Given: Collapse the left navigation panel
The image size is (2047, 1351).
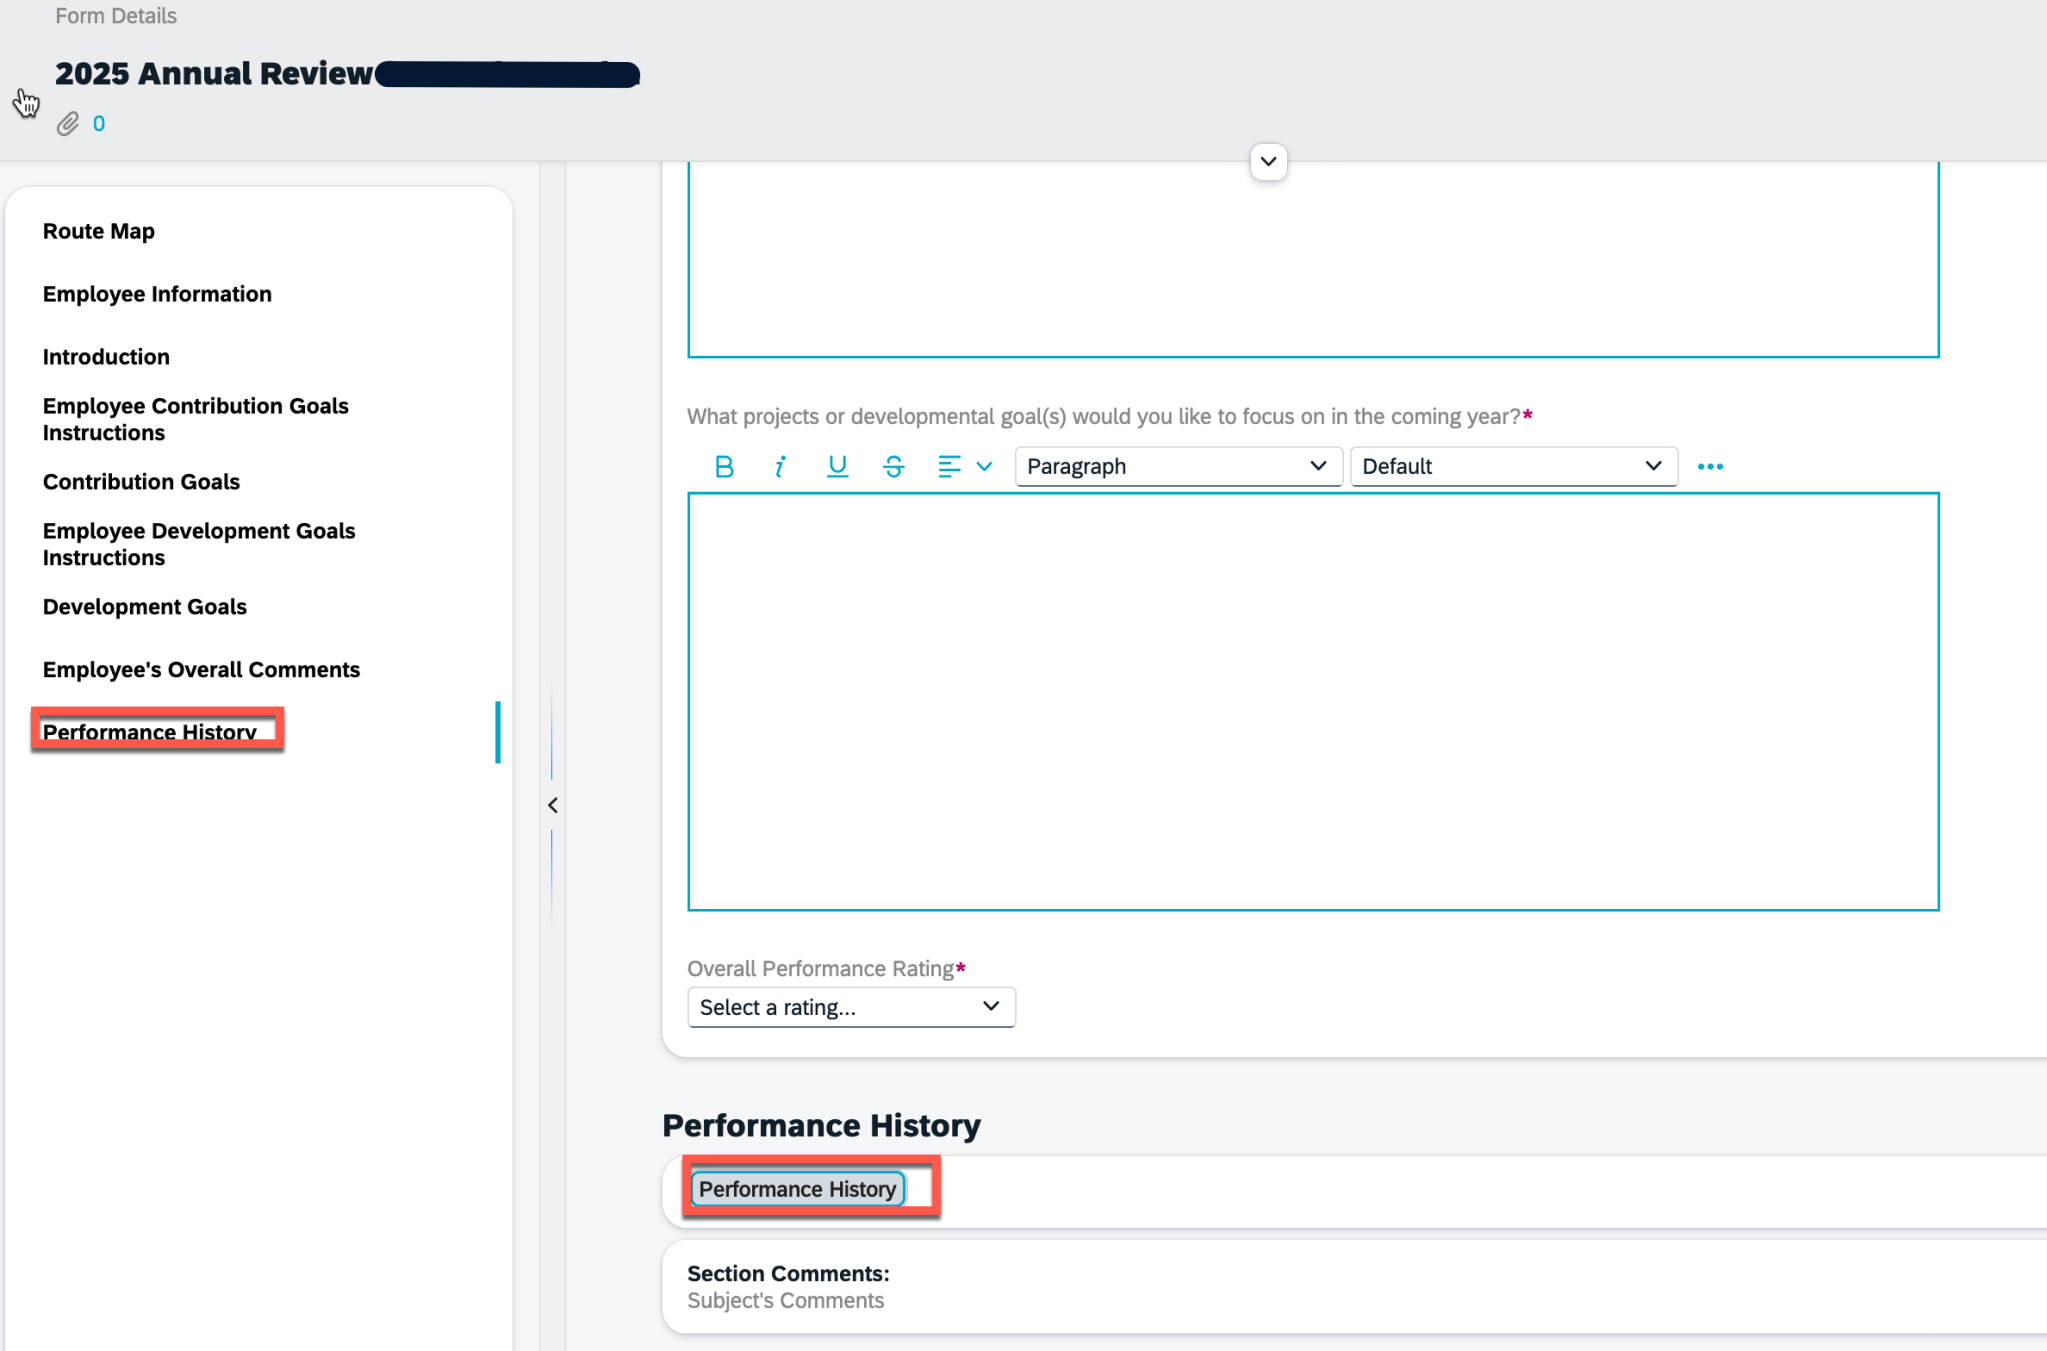Looking at the screenshot, I should click(x=551, y=805).
